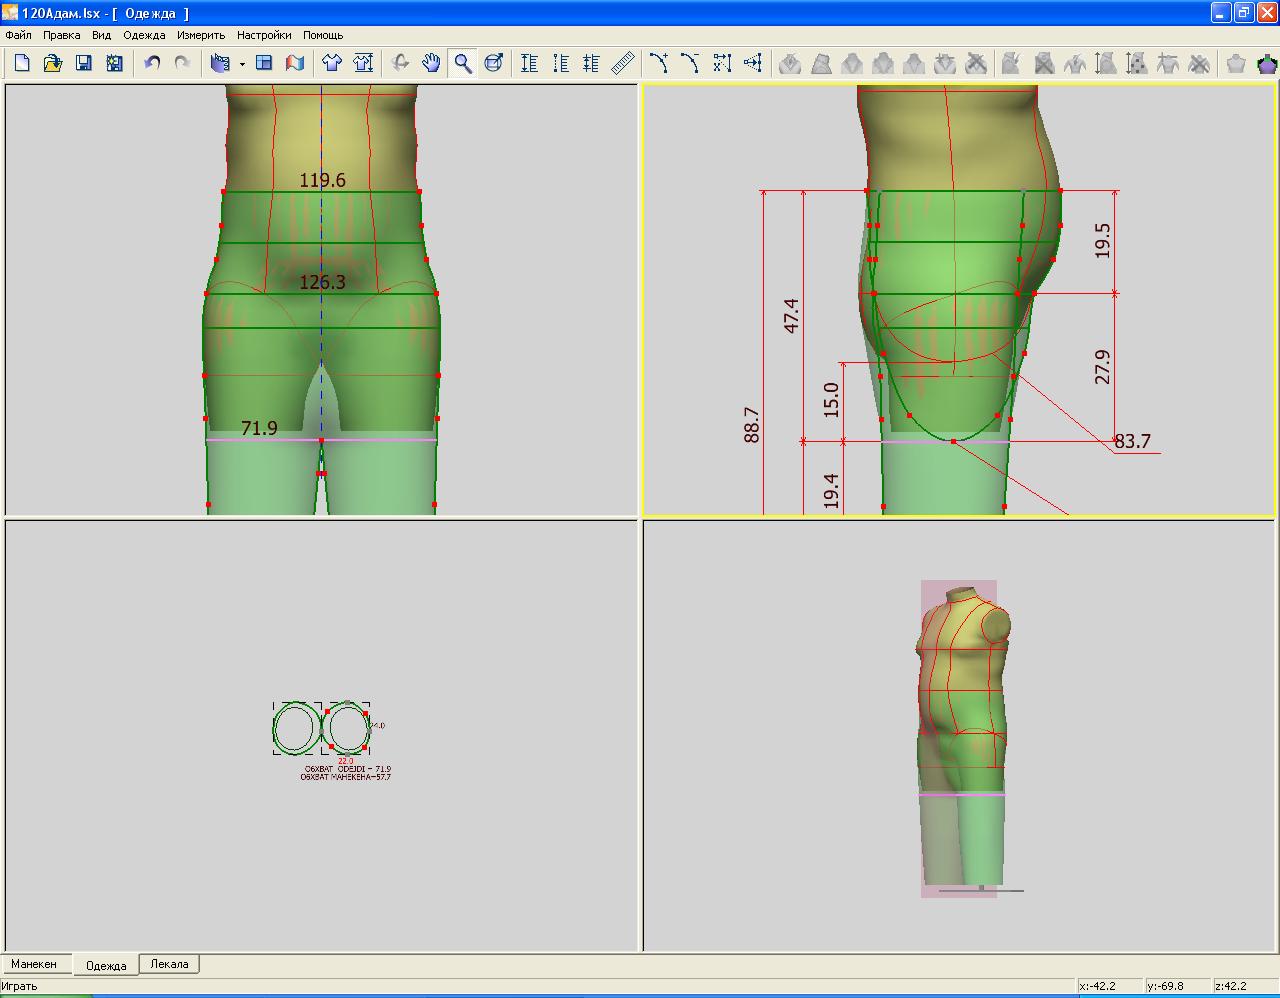Open the Одежда menu
Screen dimensions: 1280x998
point(144,35)
